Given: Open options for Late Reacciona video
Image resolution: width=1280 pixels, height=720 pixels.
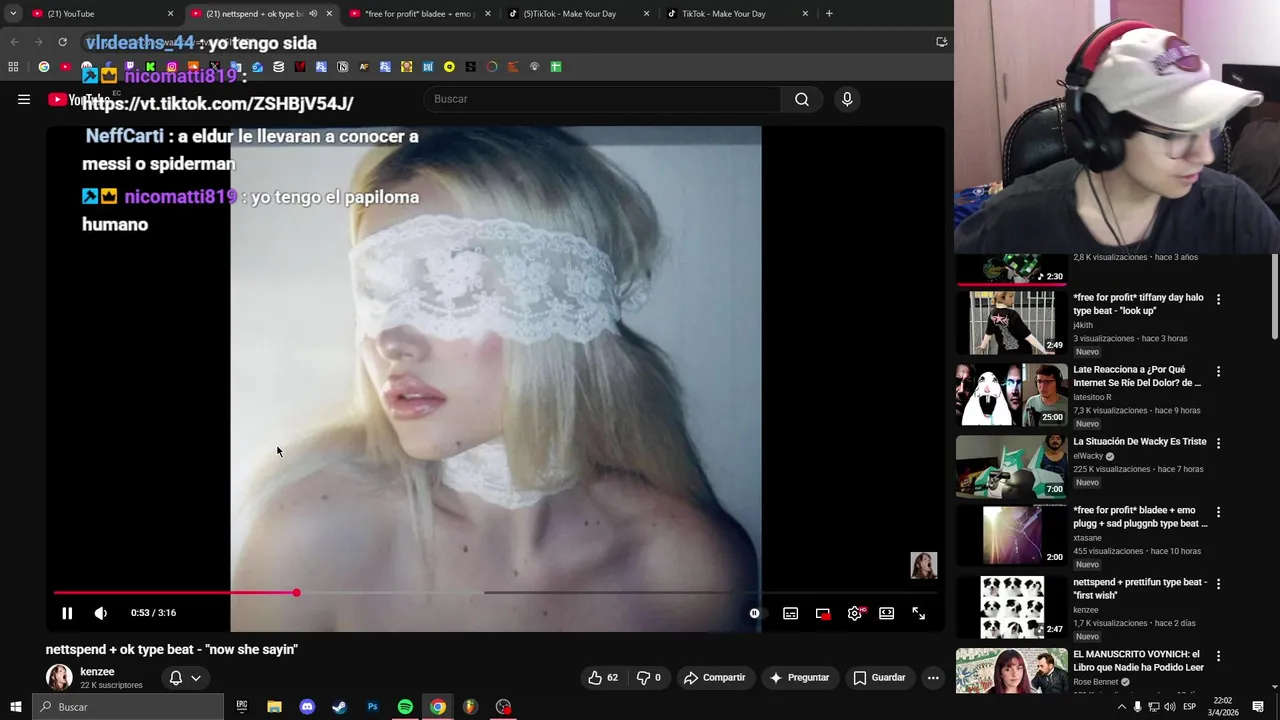Looking at the screenshot, I should (x=1218, y=371).
